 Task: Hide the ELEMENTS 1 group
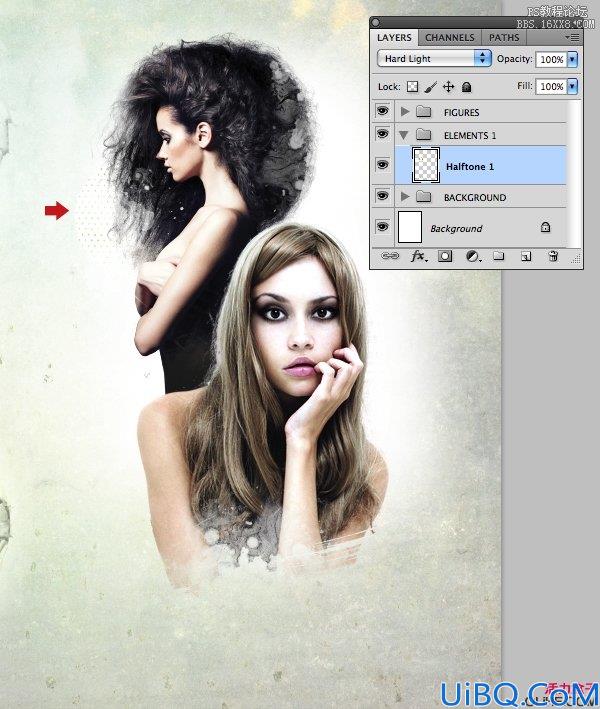[x=383, y=134]
